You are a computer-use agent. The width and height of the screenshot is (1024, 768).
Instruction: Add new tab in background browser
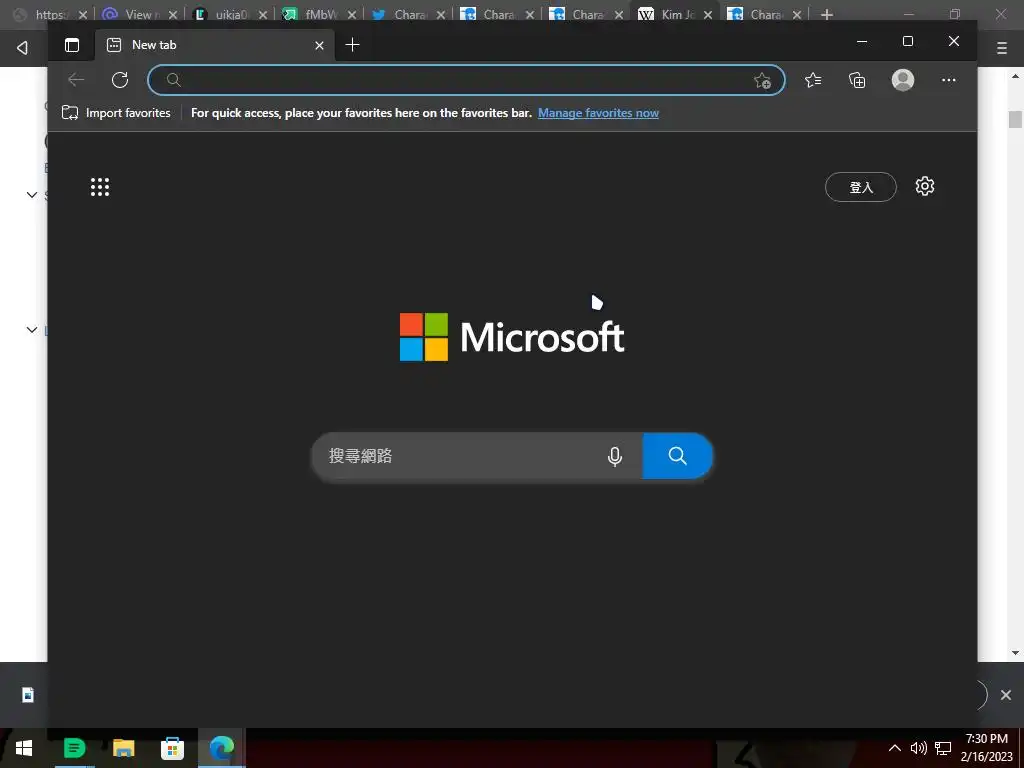coord(827,14)
